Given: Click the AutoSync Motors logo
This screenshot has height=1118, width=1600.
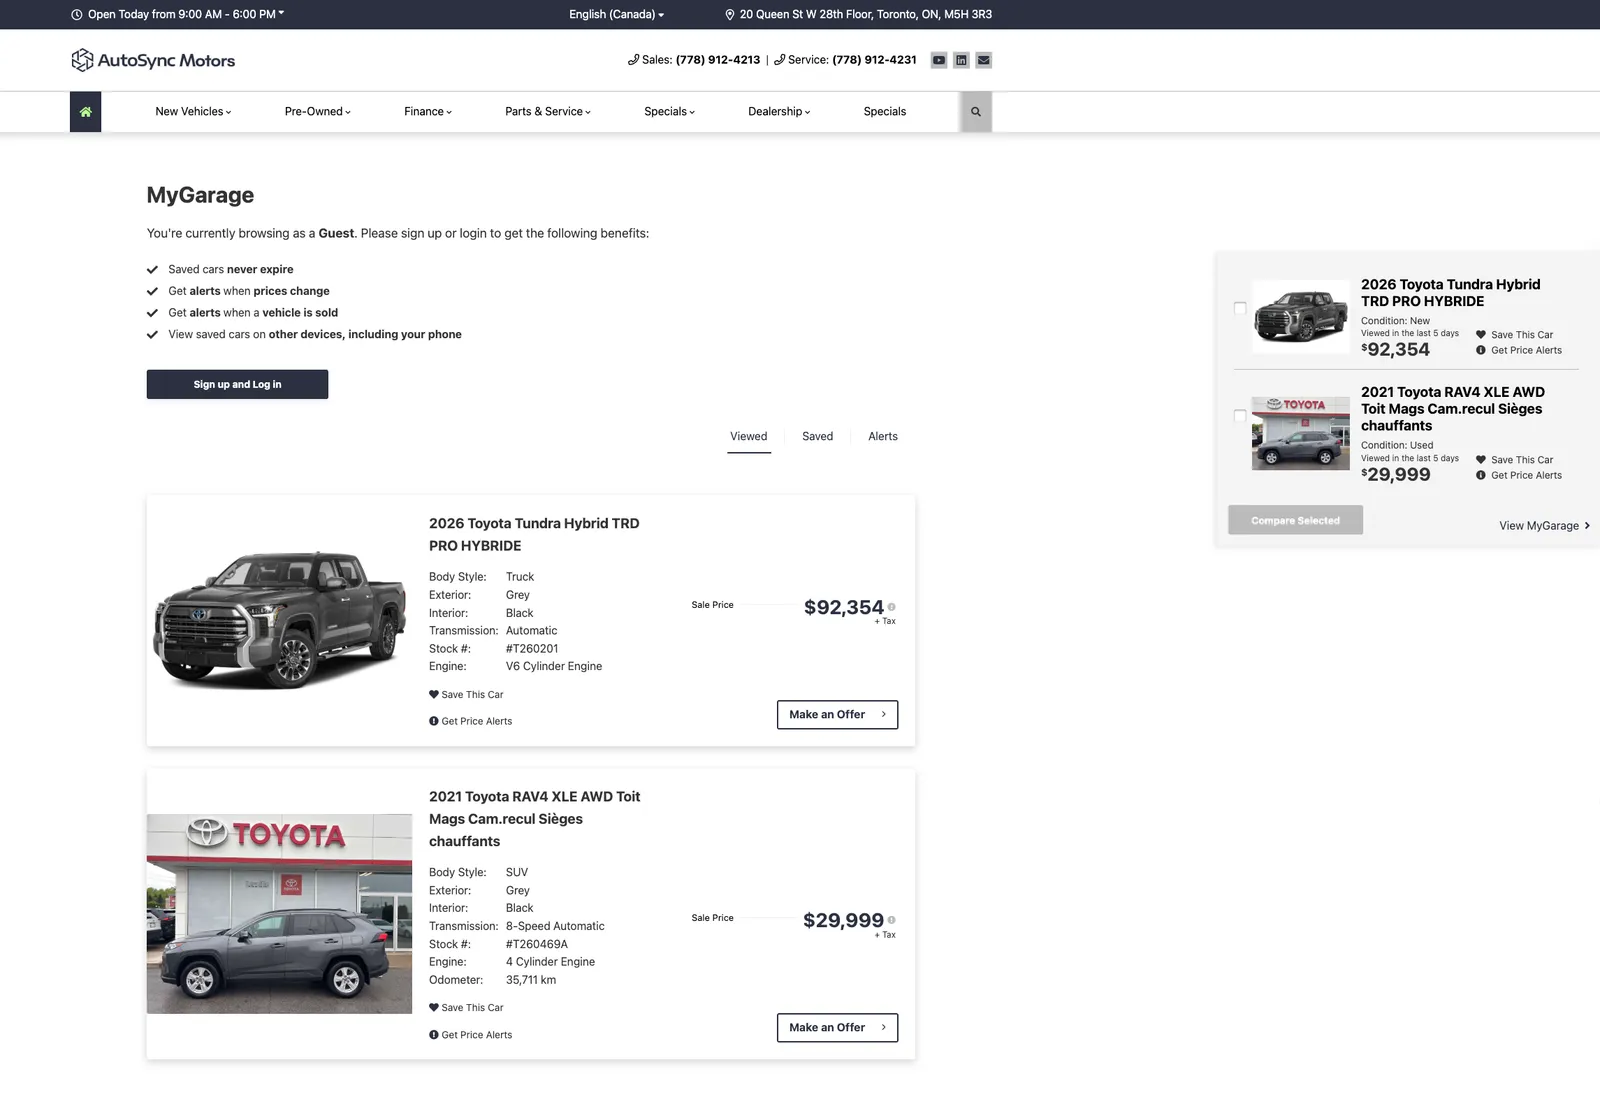Looking at the screenshot, I should (x=153, y=60).
